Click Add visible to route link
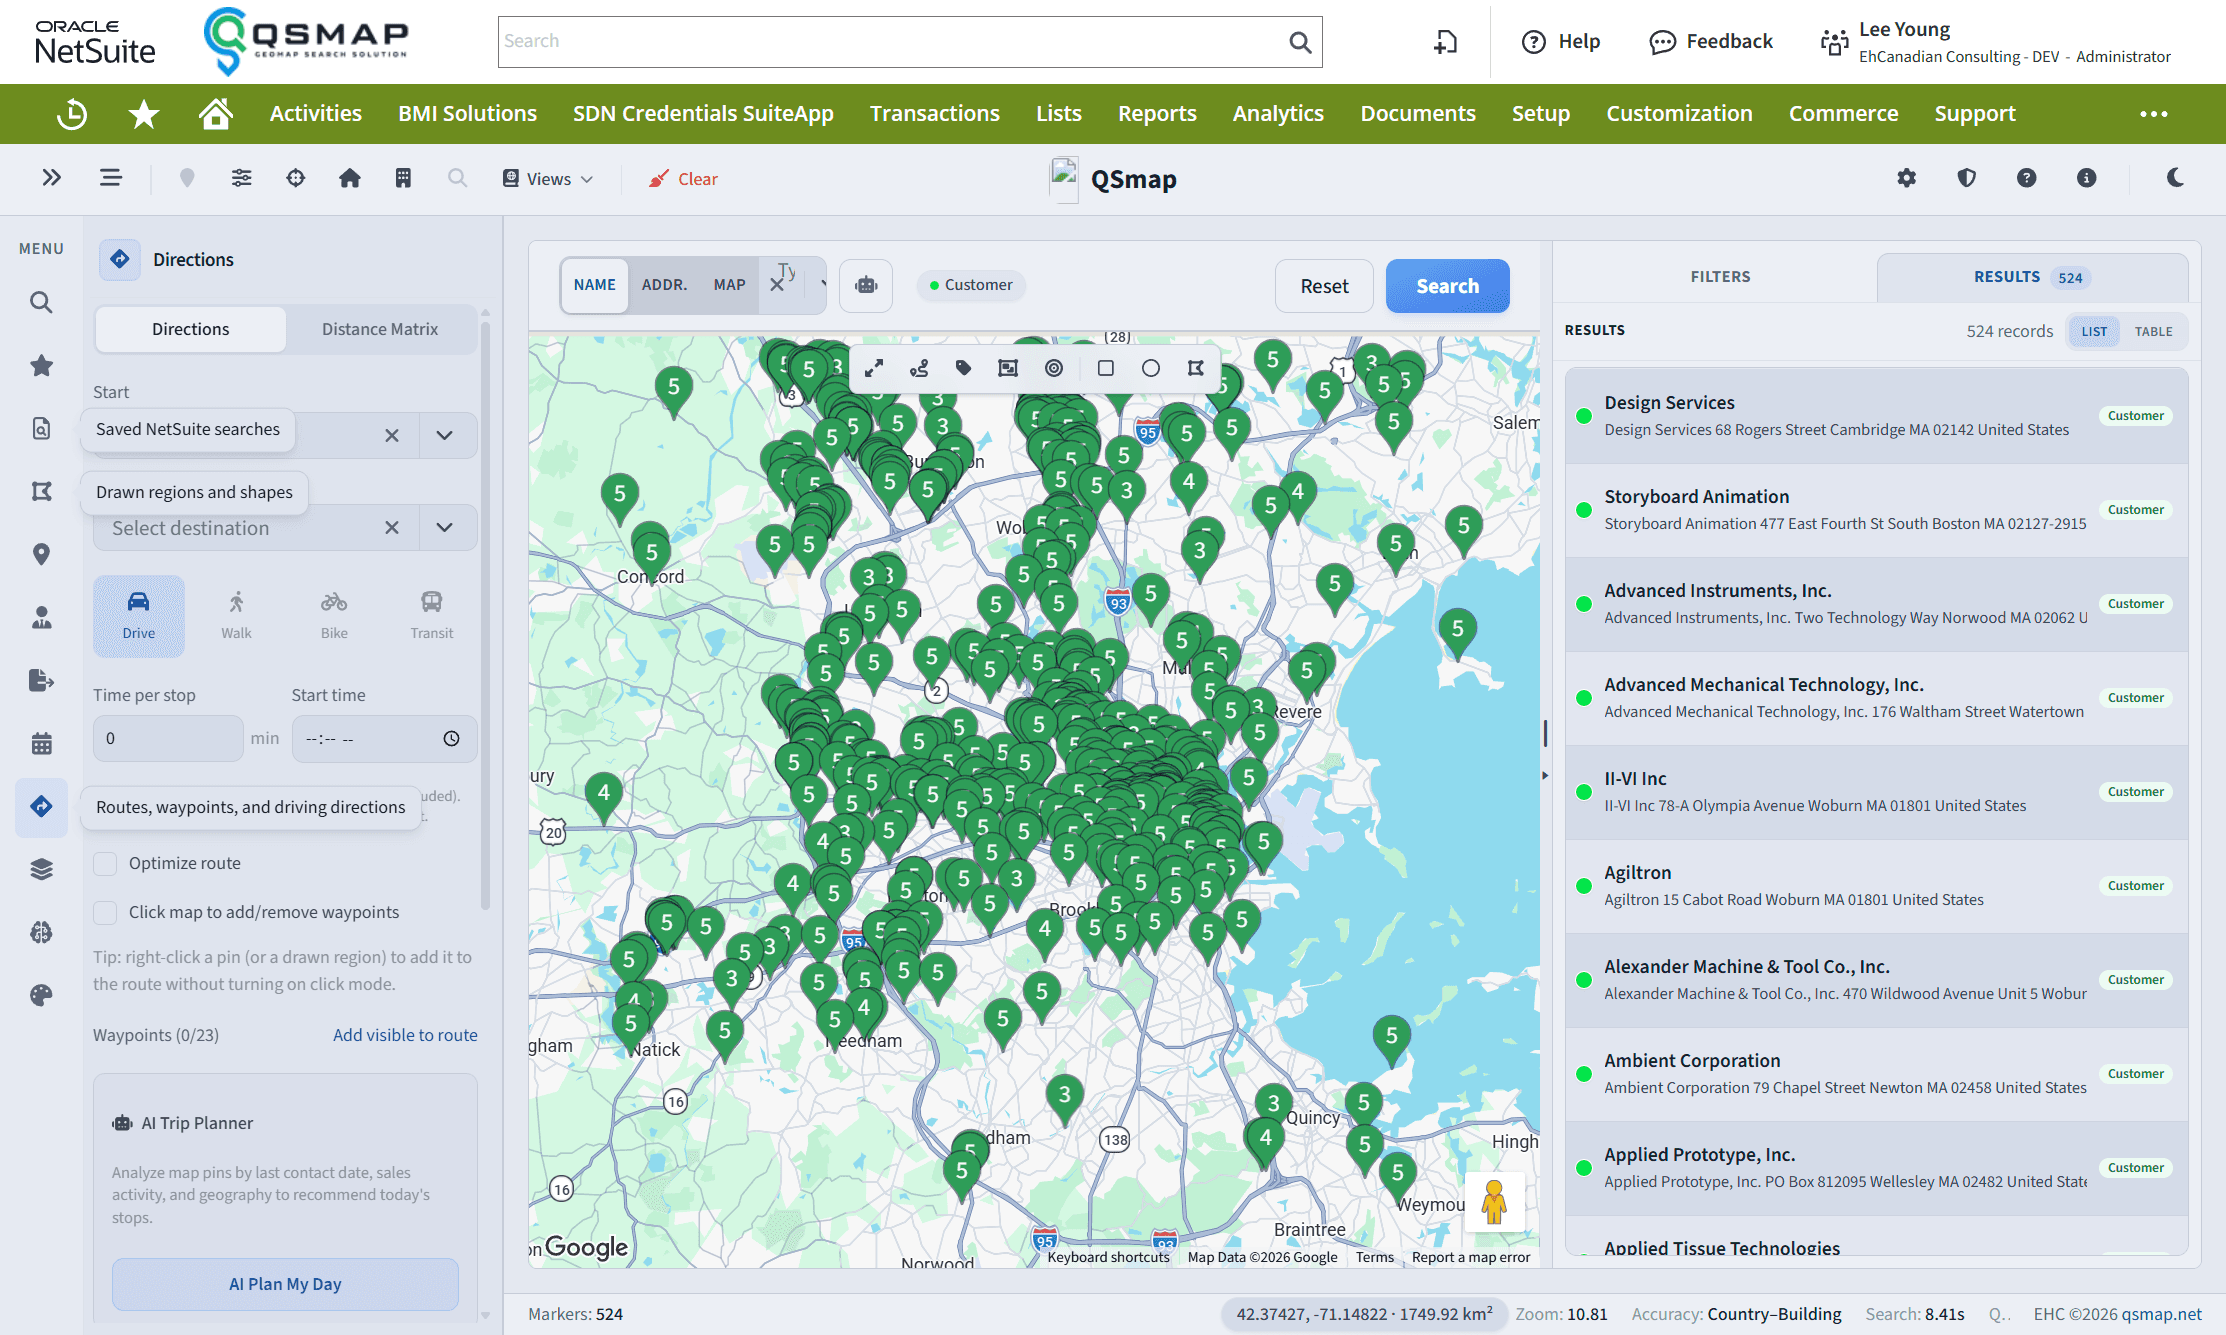Image resolution: width=2226 pixels, height=1335 pixels. point(405,1035)
